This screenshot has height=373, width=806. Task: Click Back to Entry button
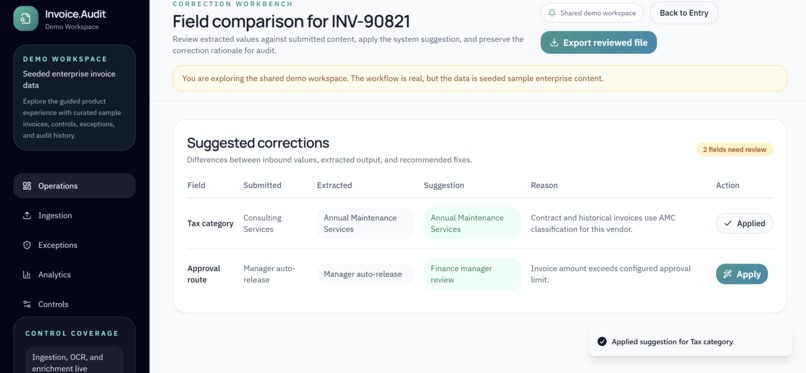point(684,13)
